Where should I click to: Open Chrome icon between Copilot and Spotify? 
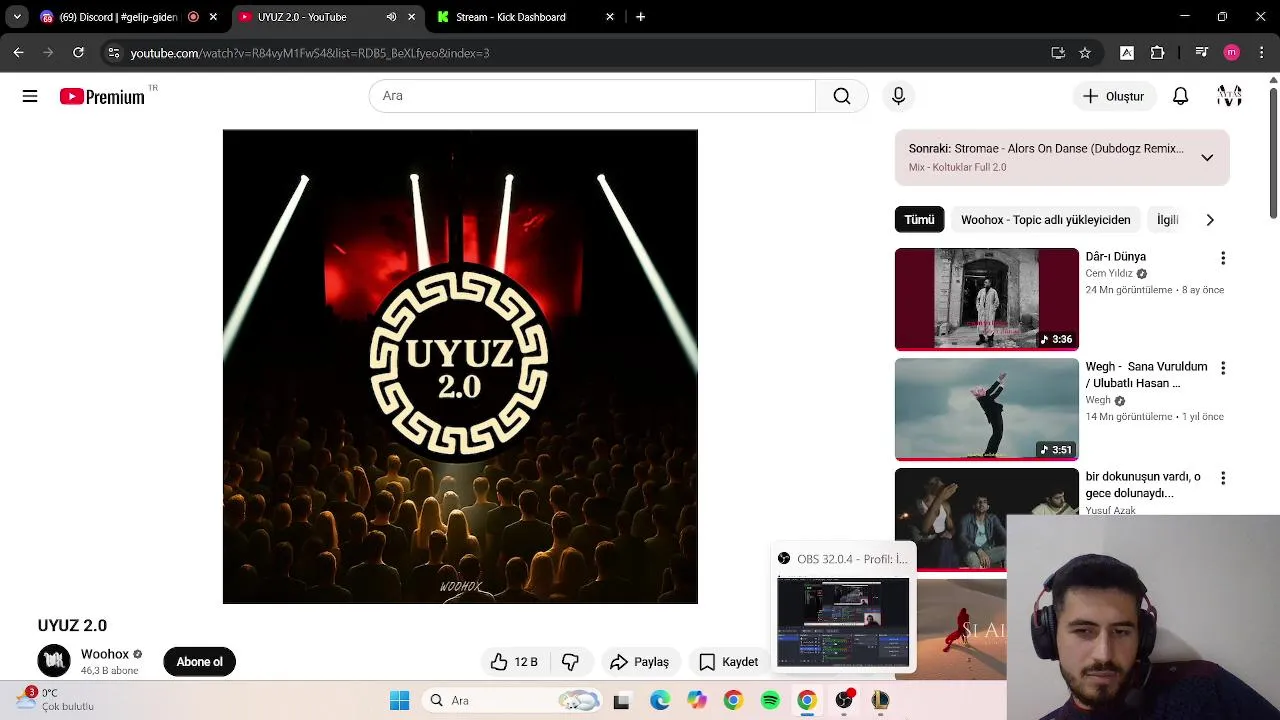point(733,701)
